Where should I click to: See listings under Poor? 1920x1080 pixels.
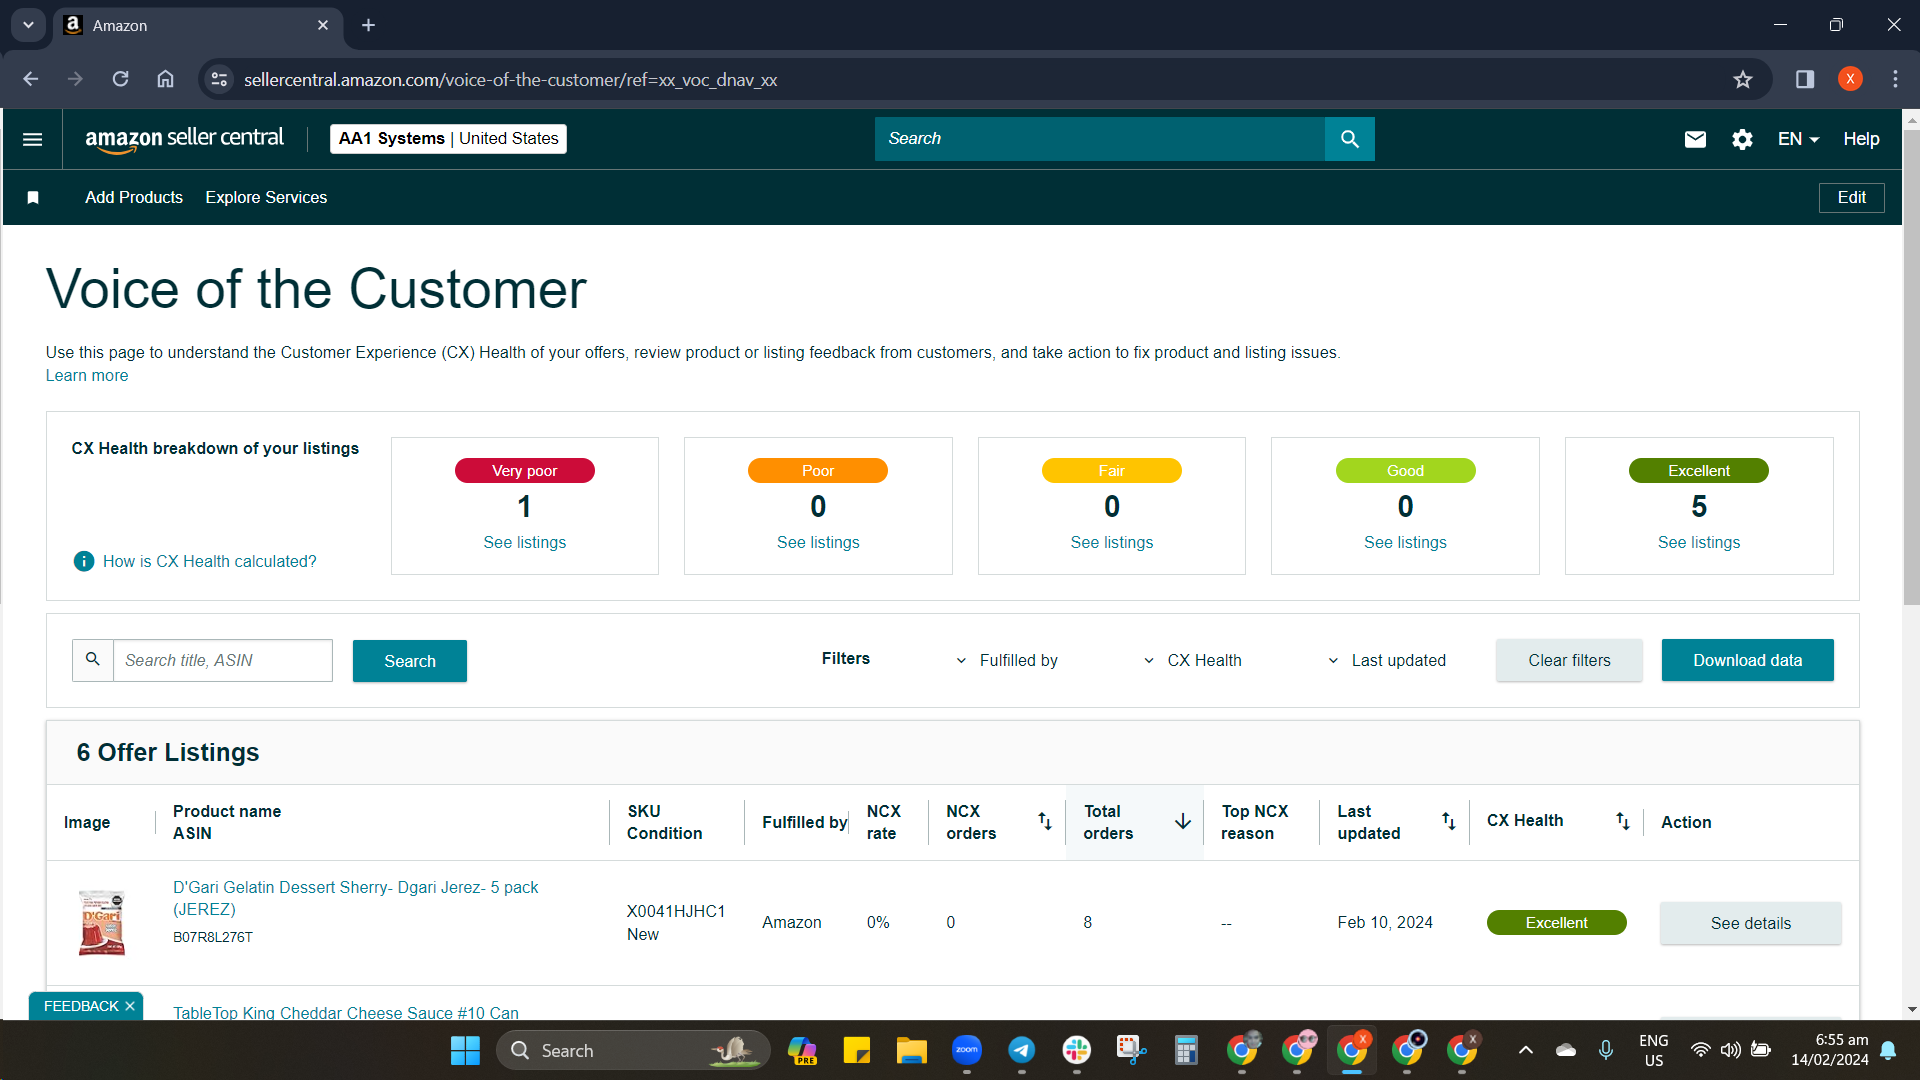pyautogui.click(x=818, y=542)
